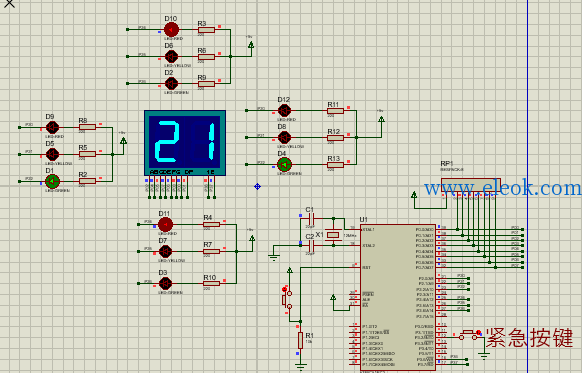Select the green LED D2
Image resolution: width=582 pixels, height=373 pixels.
tap(171, 84)
